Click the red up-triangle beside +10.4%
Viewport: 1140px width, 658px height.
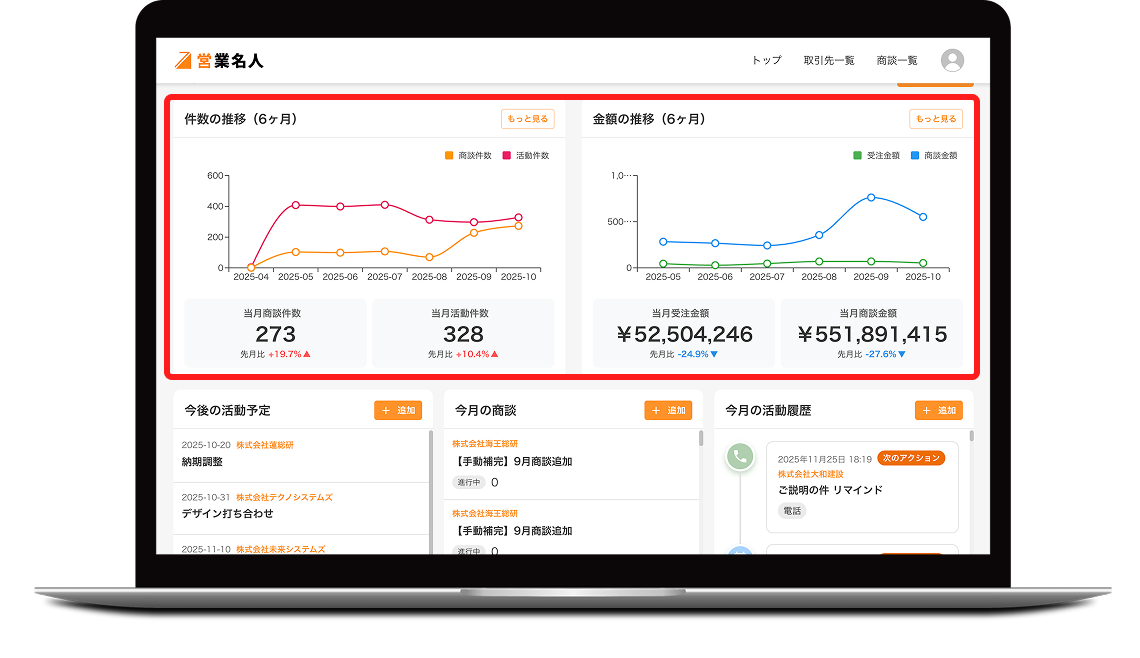494,354
